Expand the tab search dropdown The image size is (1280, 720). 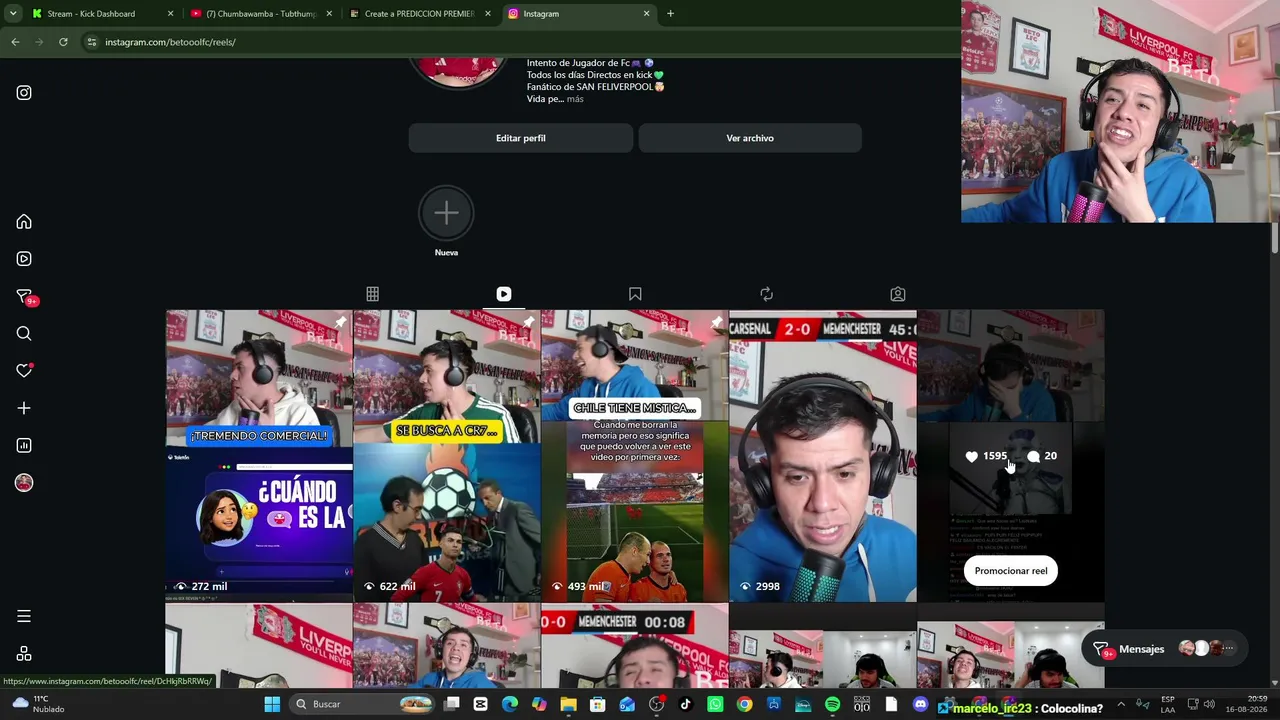coord(13,14)
